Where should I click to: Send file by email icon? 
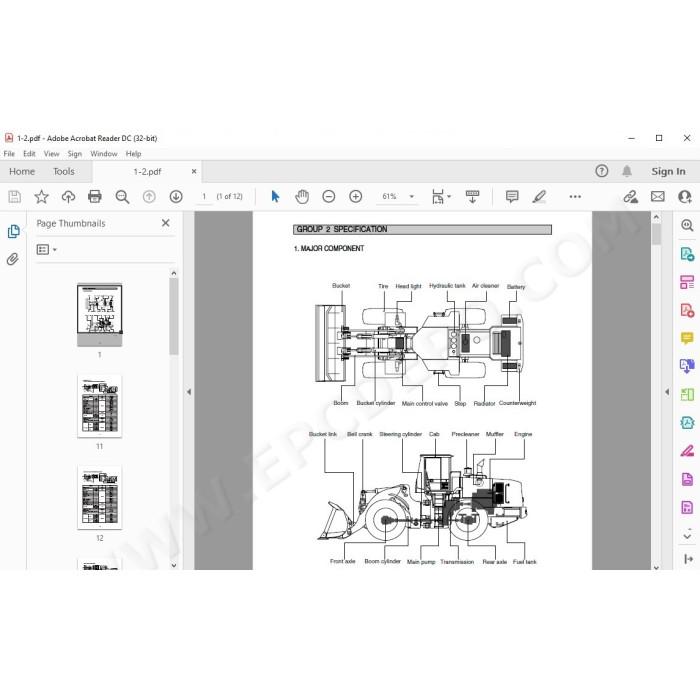point(658,196)
